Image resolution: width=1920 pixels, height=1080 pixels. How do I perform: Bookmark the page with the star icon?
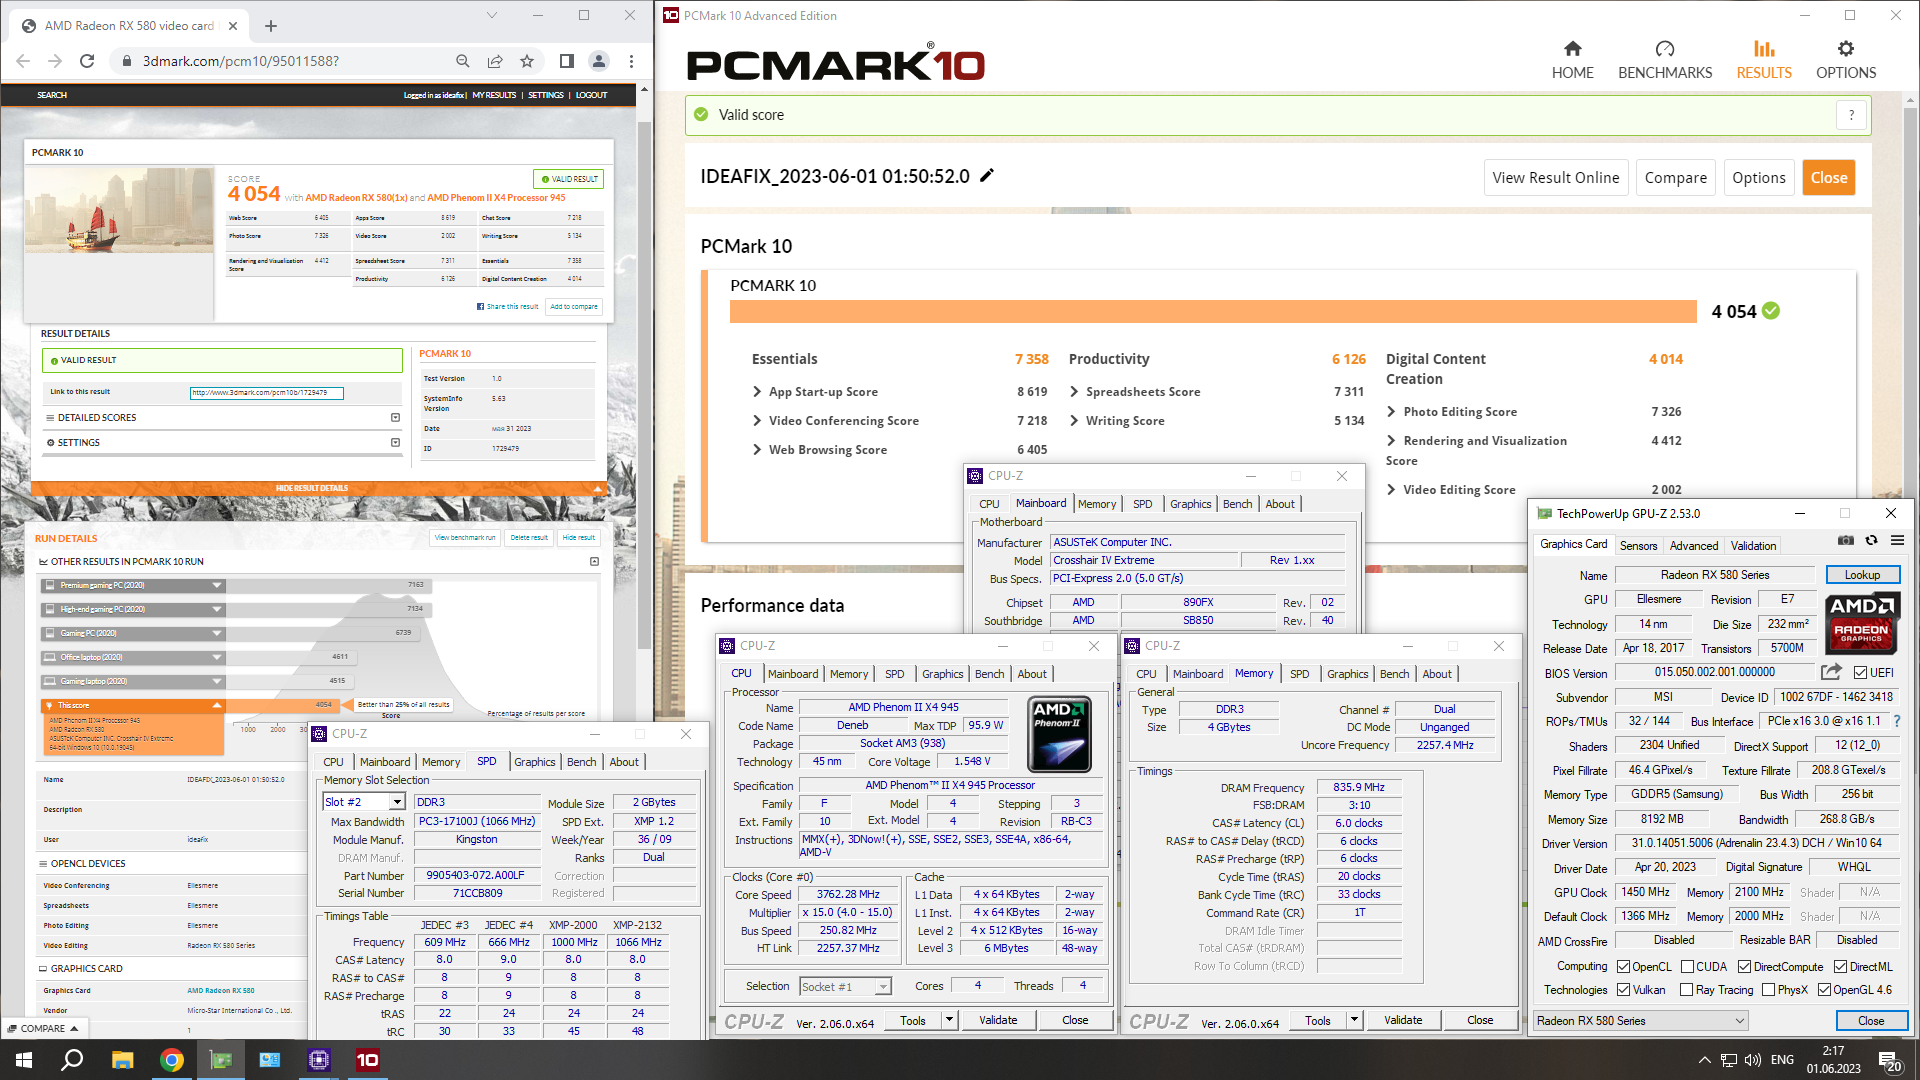click(x=527, y=61)
